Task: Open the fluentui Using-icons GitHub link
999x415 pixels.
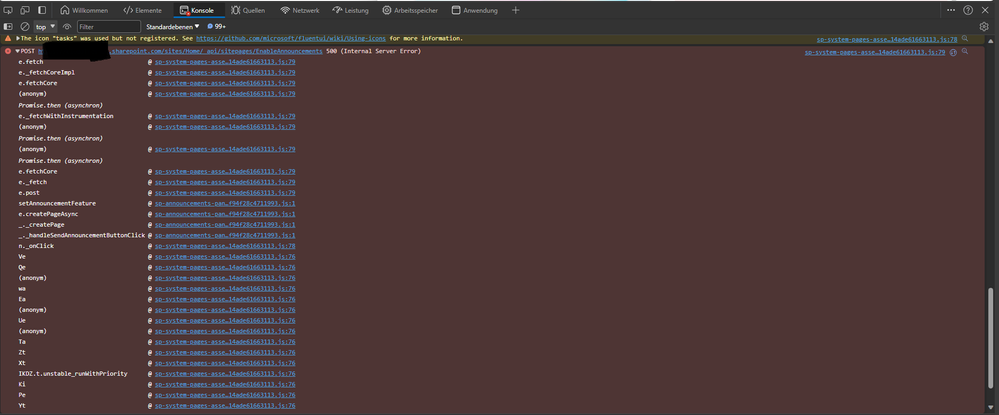Action: click(x=291, y=39)
